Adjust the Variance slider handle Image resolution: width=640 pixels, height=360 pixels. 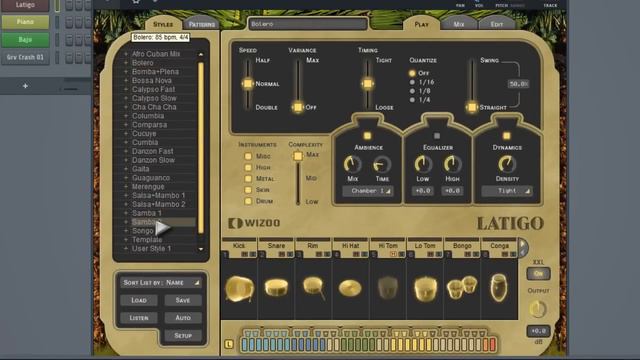pos(298,107)
